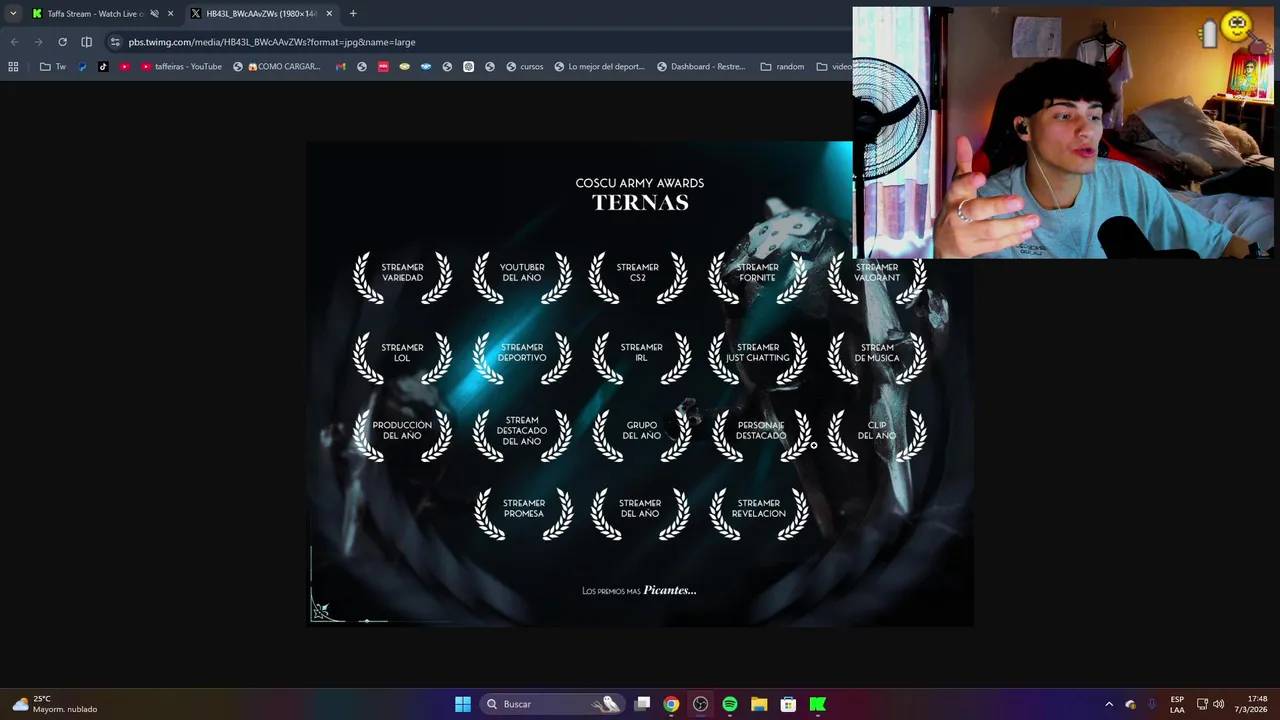Viewport: 1280px width, 720px height.
Task: Open a new browser tab
Action: [353, 13]
